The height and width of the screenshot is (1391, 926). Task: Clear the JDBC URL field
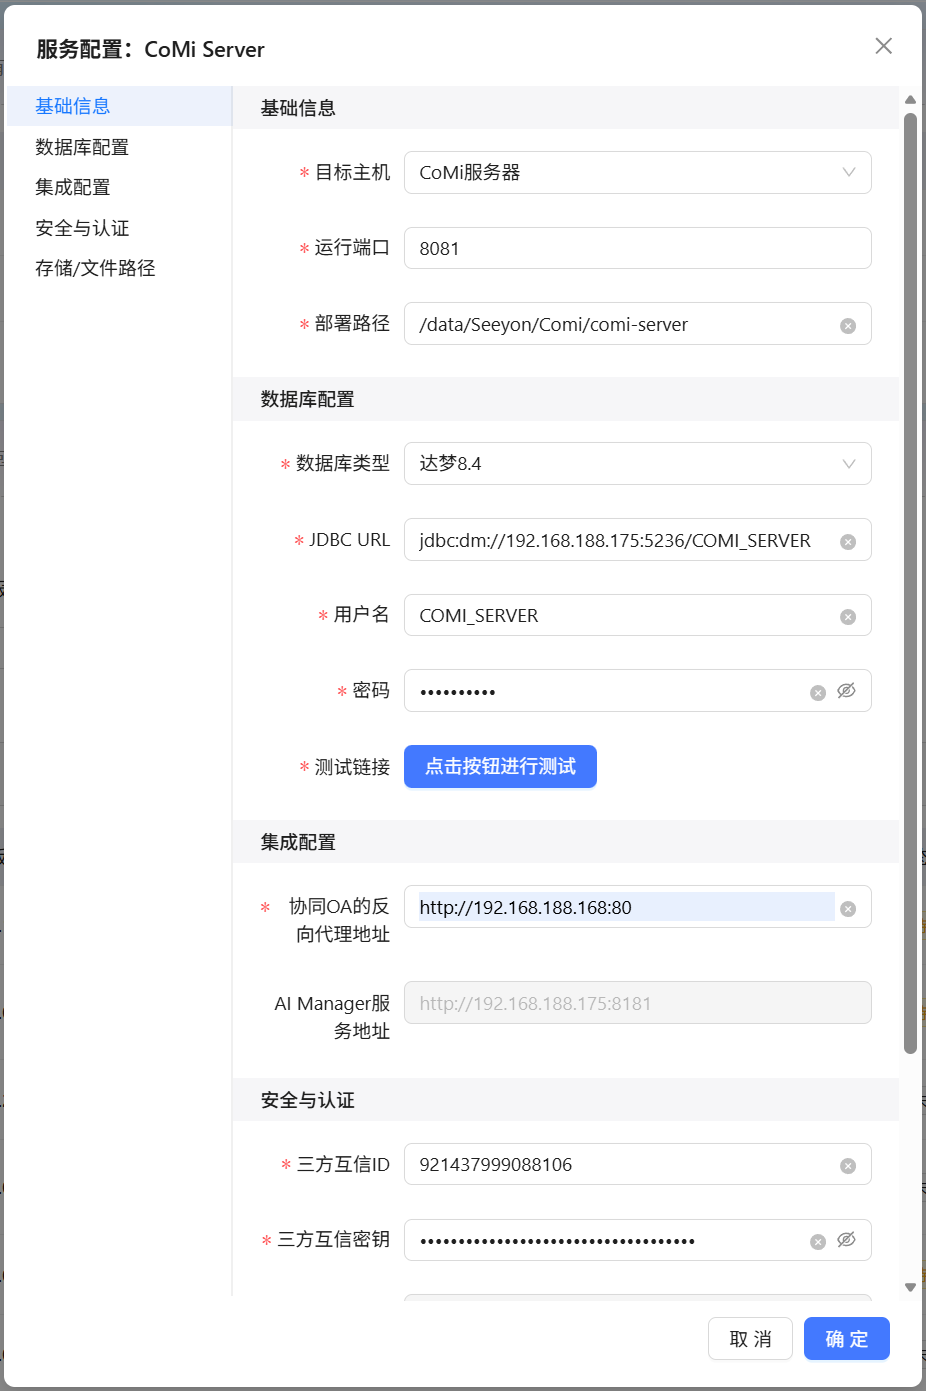point(848,542)
